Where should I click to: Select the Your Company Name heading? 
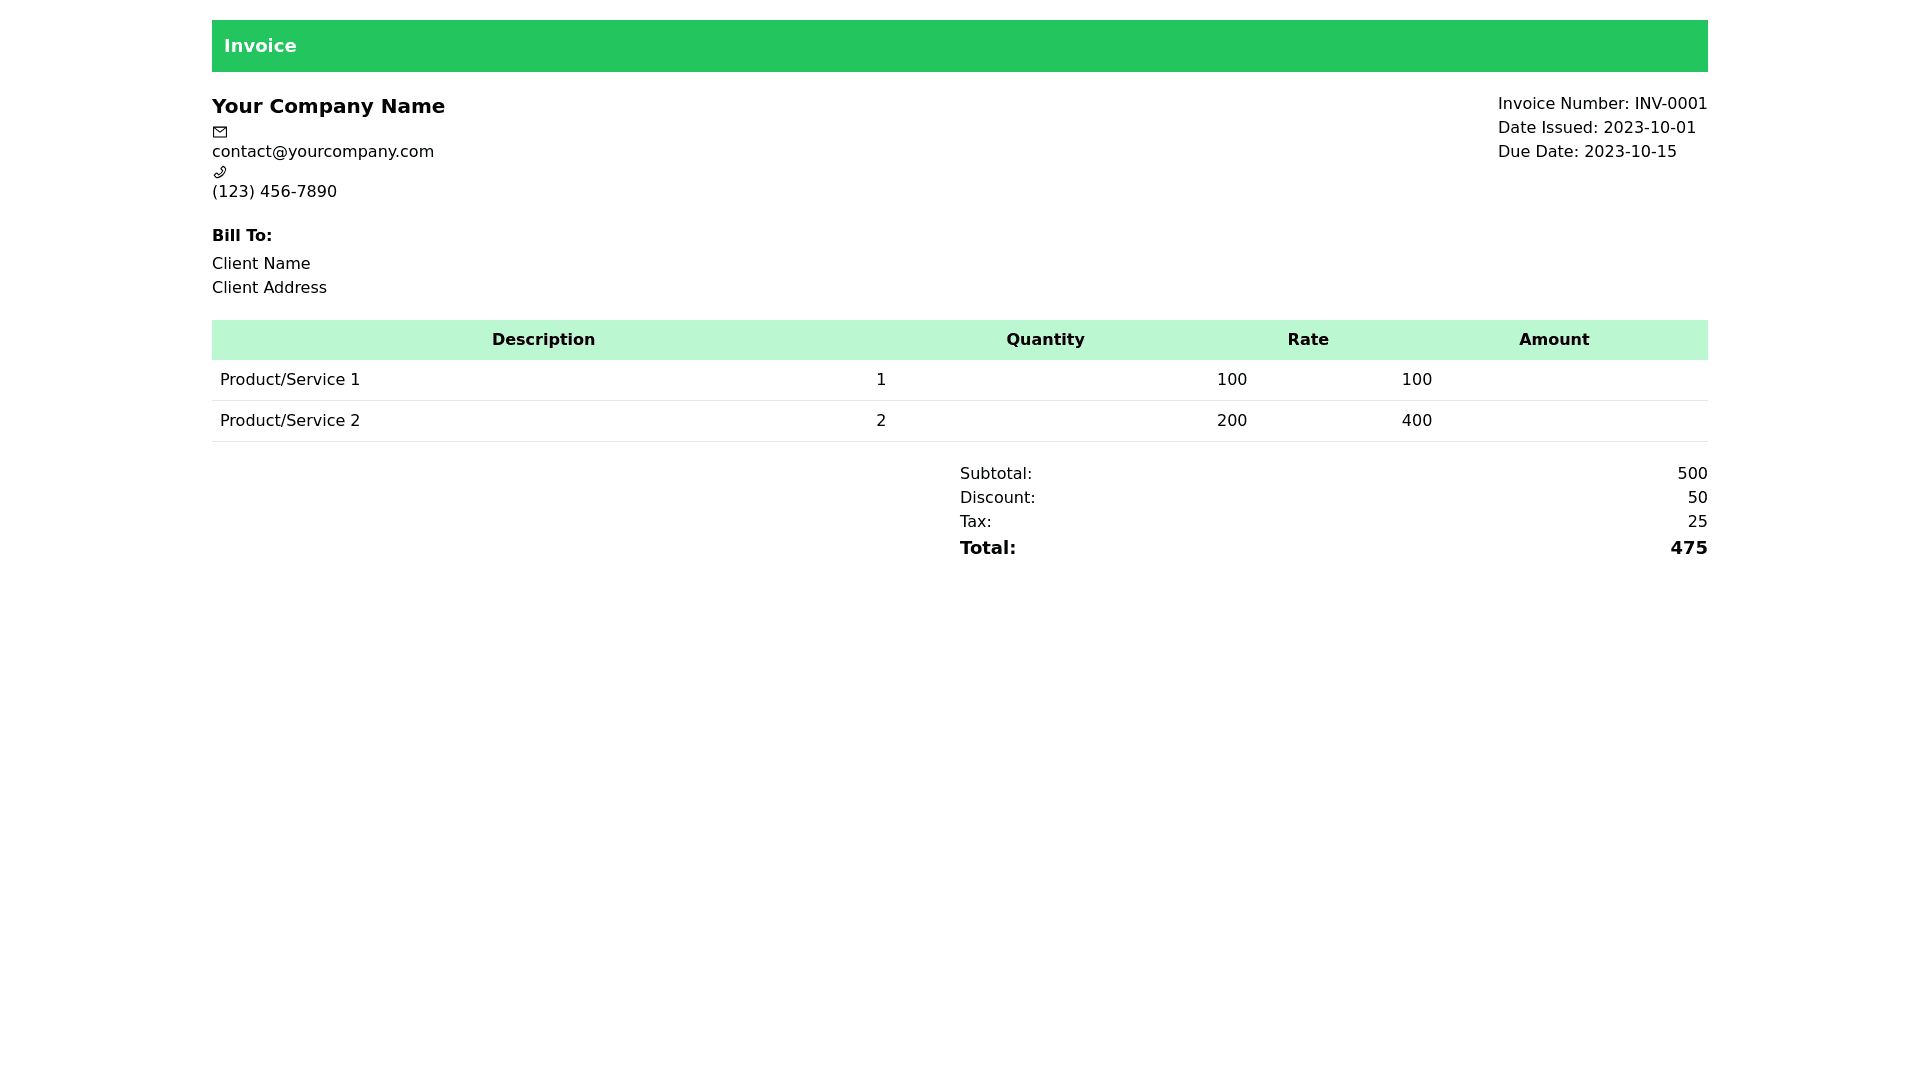[x=328, y=106]
